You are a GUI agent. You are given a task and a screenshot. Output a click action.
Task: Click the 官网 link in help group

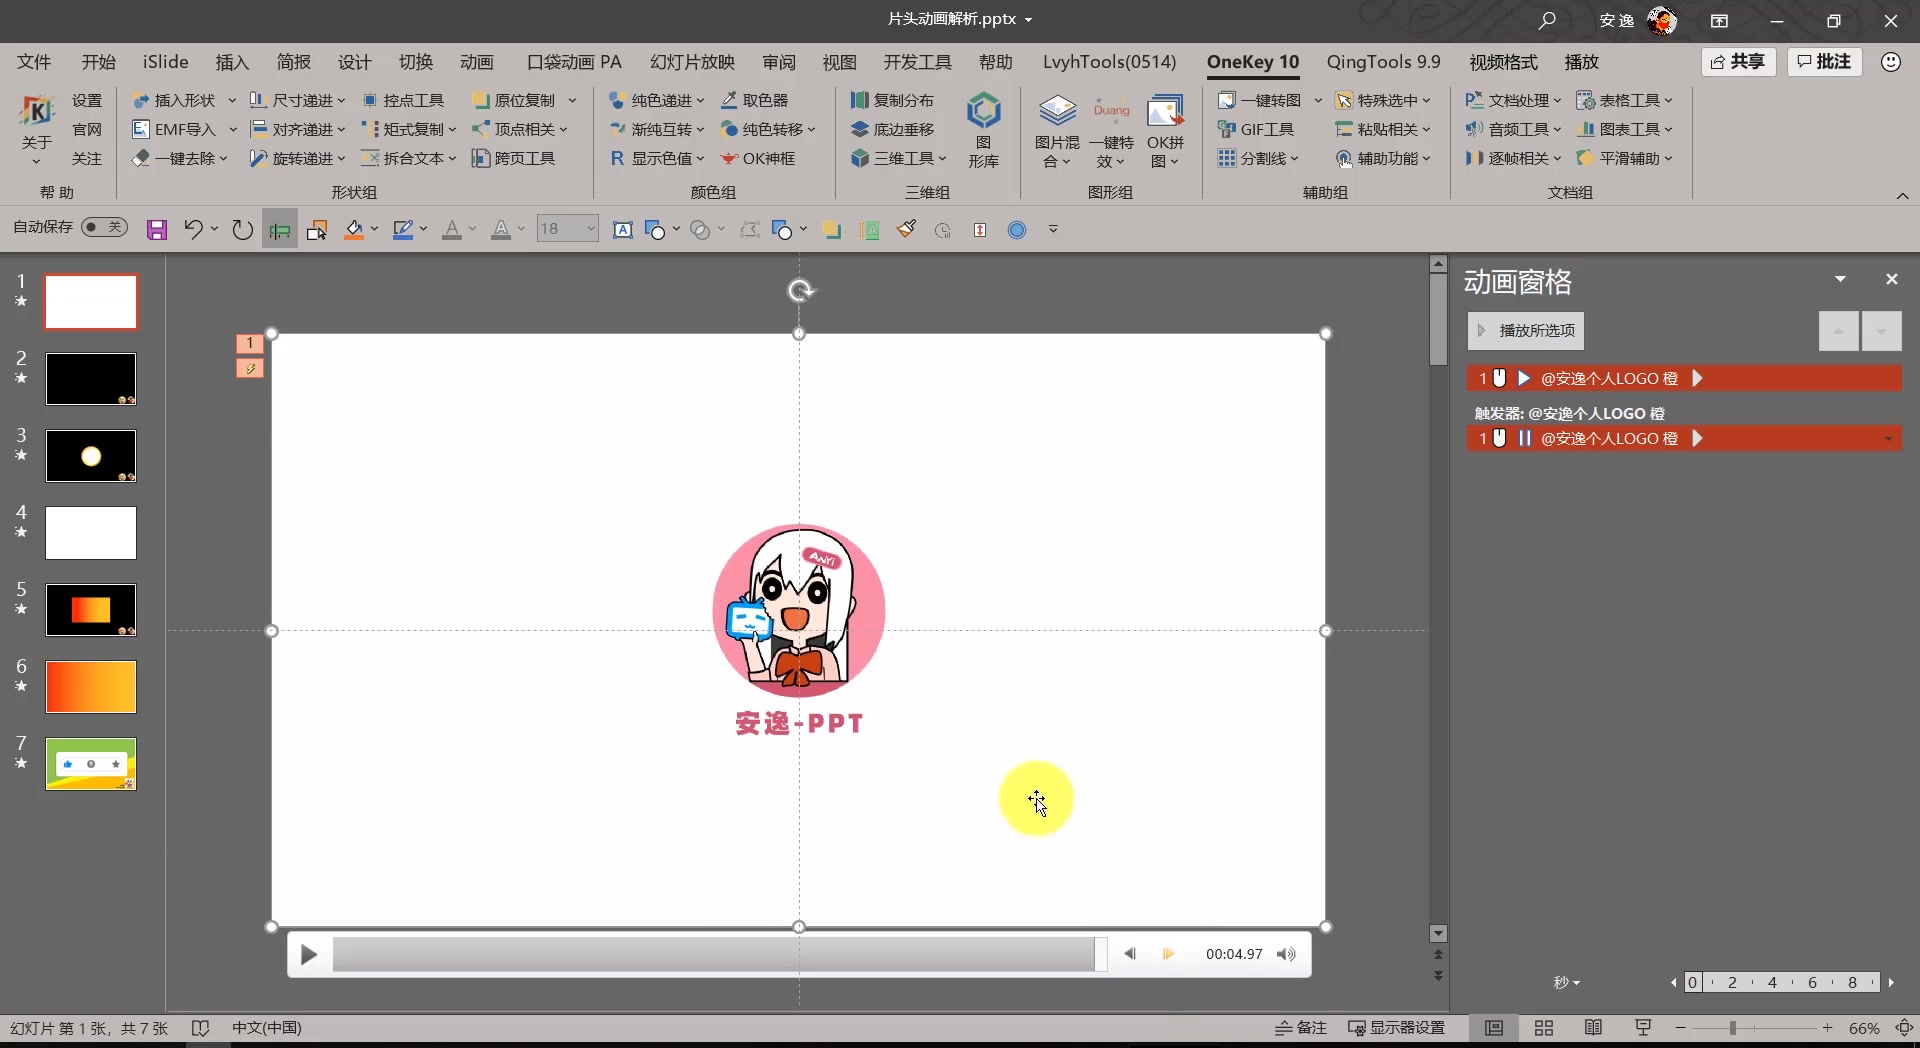[87, 129]
